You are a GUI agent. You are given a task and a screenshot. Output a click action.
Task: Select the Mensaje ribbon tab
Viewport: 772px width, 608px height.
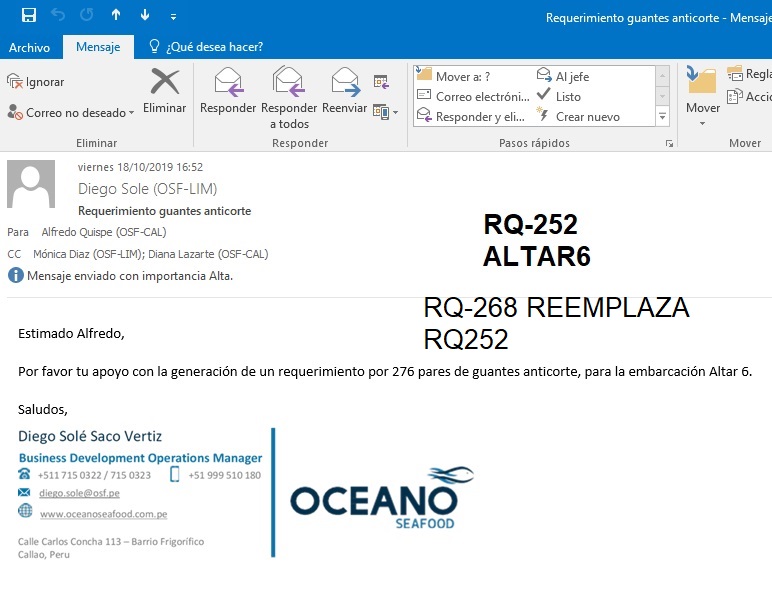click(98, 47)
